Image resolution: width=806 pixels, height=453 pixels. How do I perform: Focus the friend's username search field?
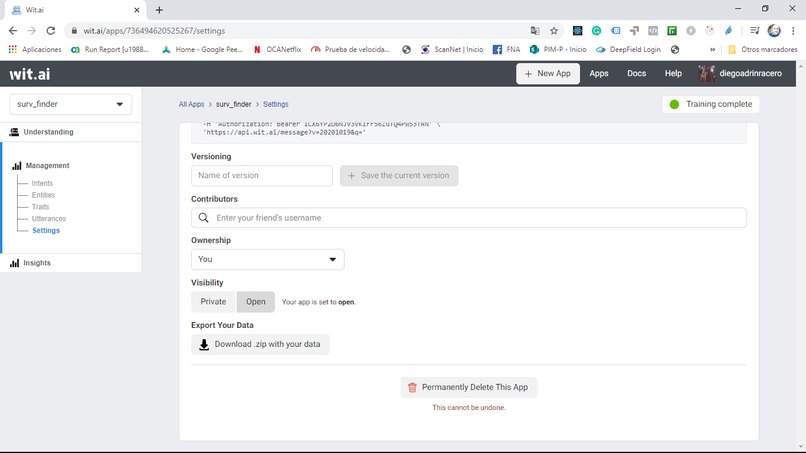point(469,218)
